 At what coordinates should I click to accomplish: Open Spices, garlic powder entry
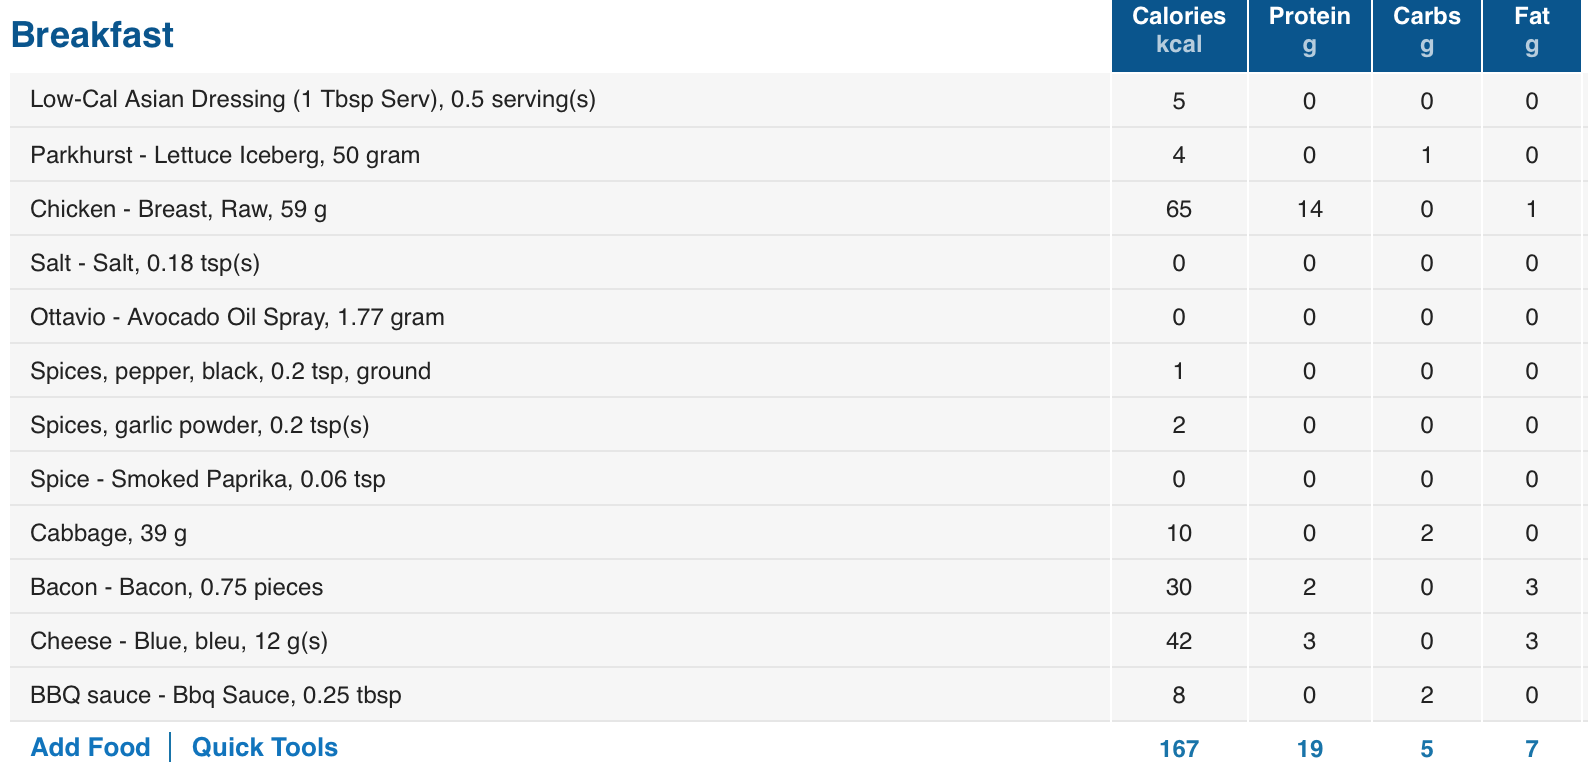click(x=200, y=425)
